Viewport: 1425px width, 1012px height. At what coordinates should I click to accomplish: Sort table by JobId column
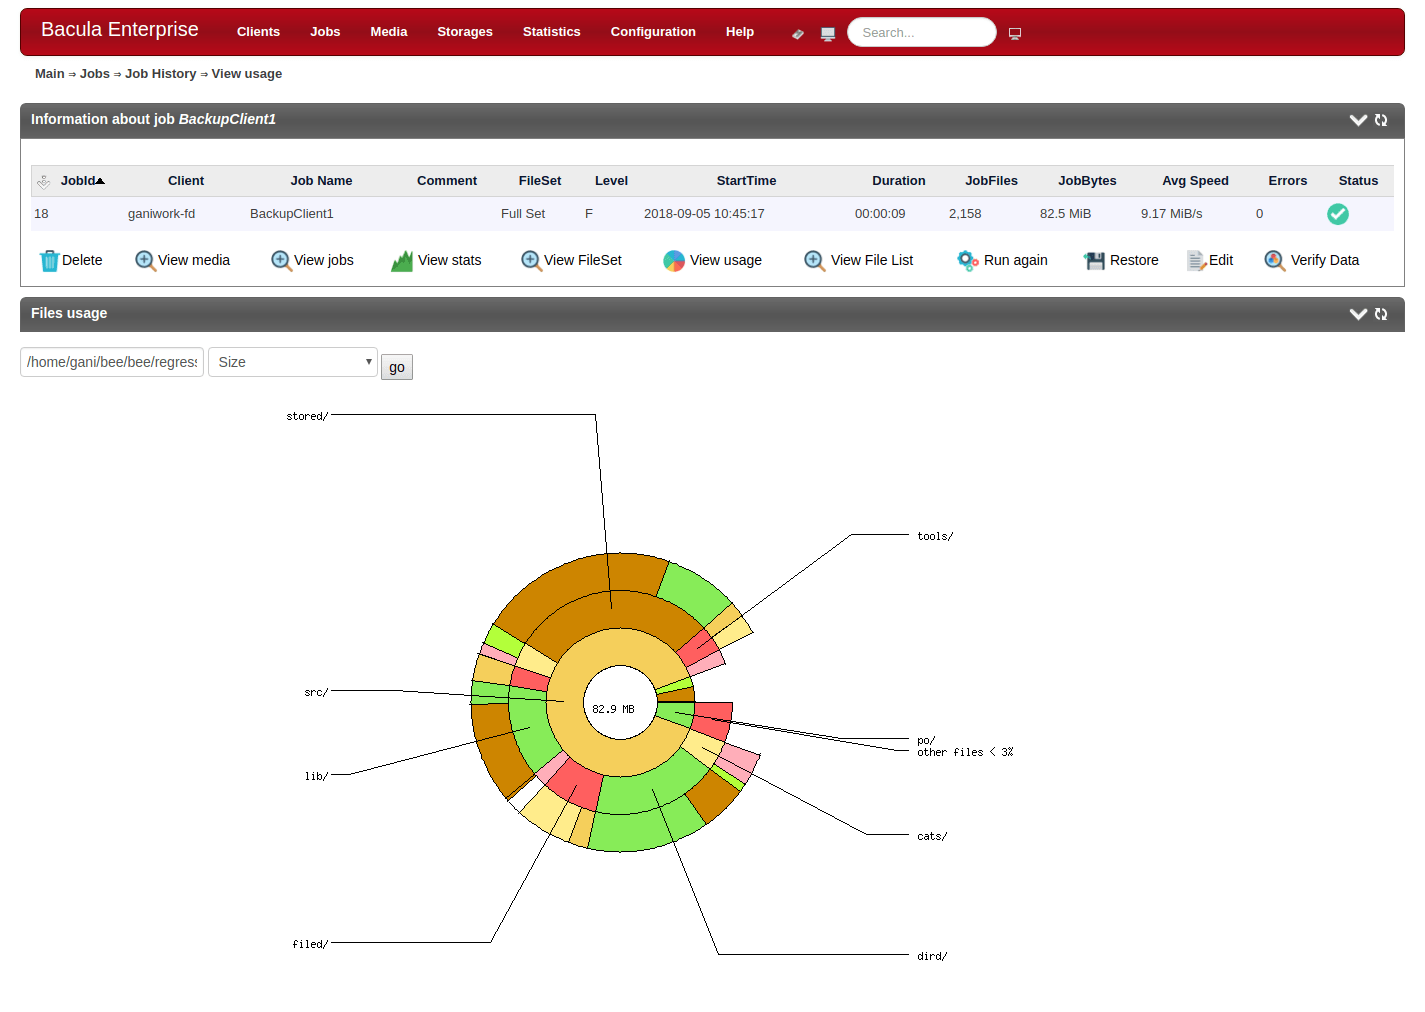click(82, 181)
